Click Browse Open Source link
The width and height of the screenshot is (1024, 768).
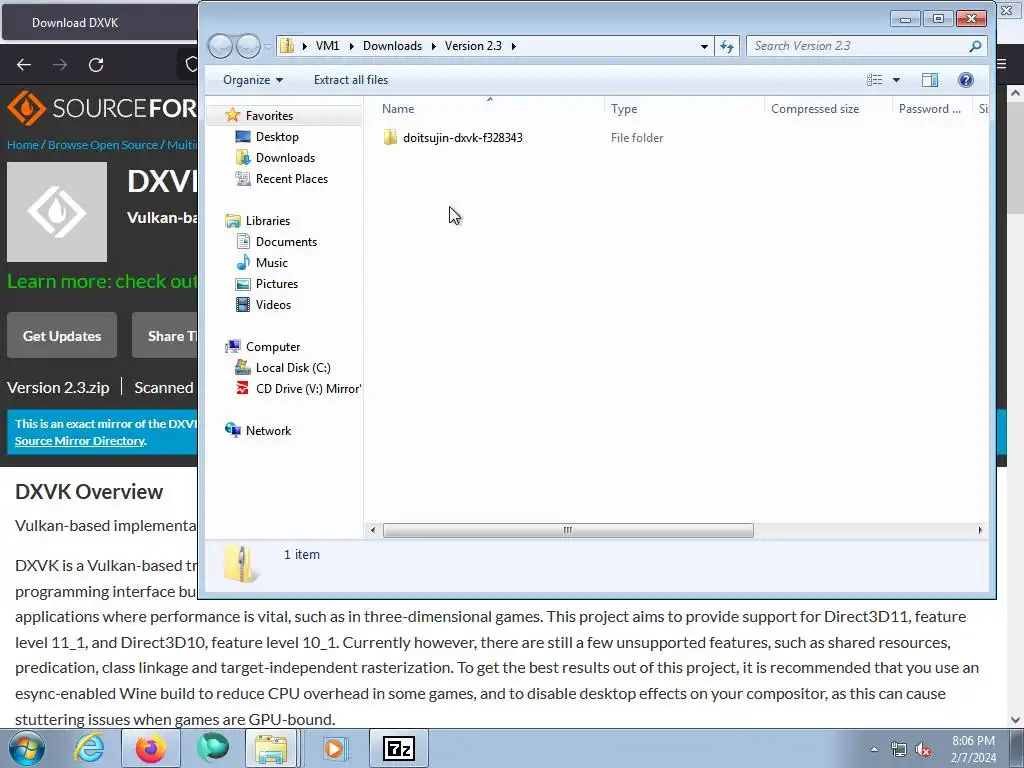[x=103, y=145]
